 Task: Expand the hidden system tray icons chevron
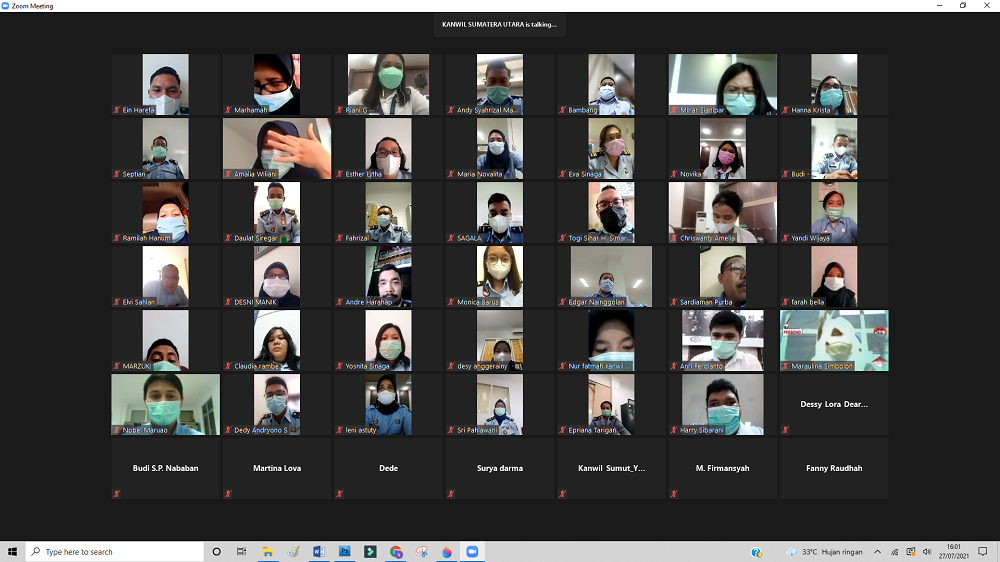878,552
